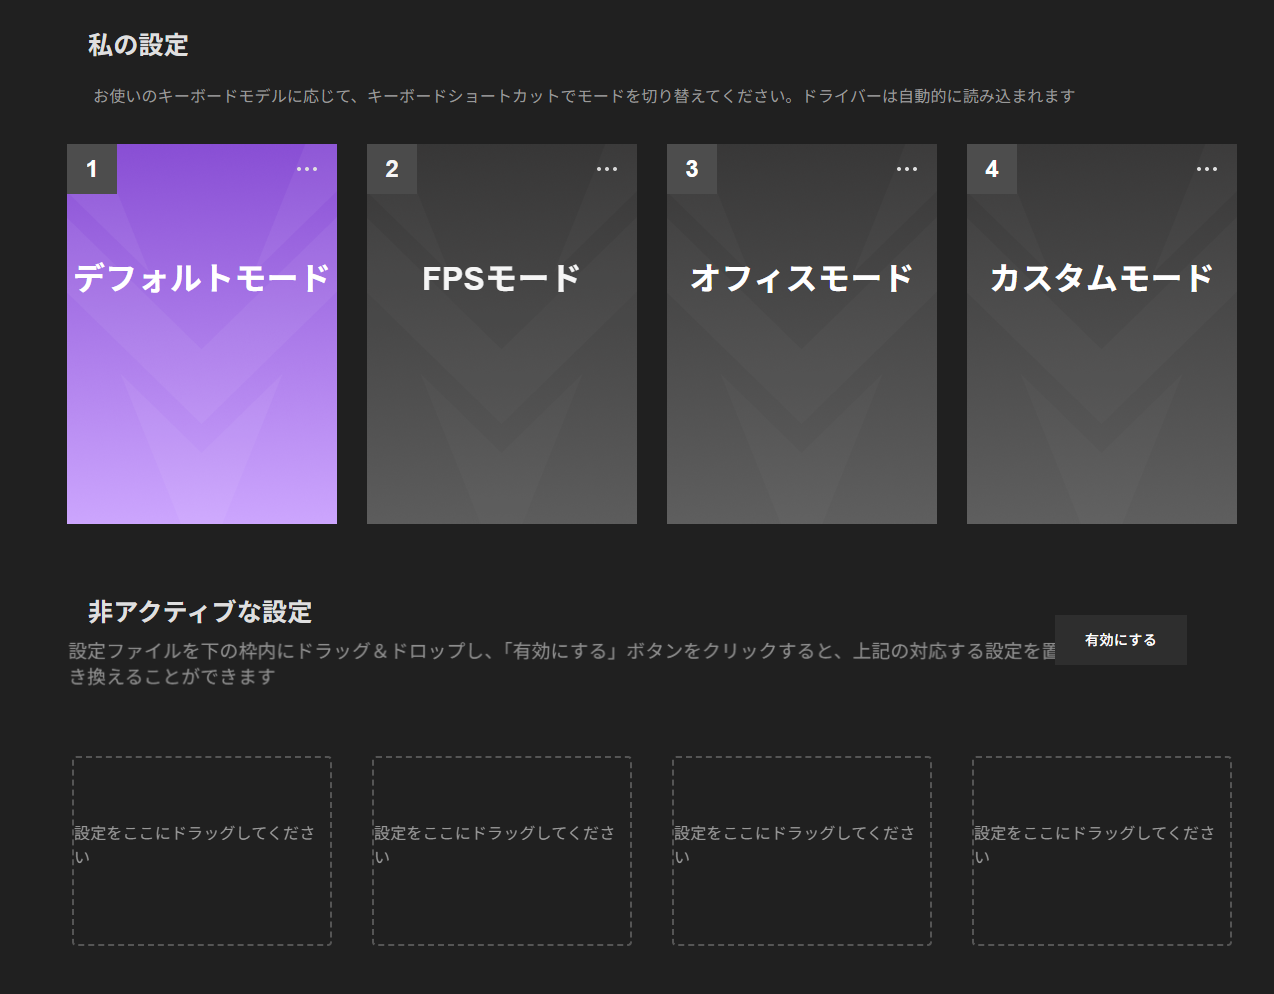This screenshot has width=1274, height=994.
Task: Click the keyboard shortcut description under 私の設定
Action: [x=584, y=96]
